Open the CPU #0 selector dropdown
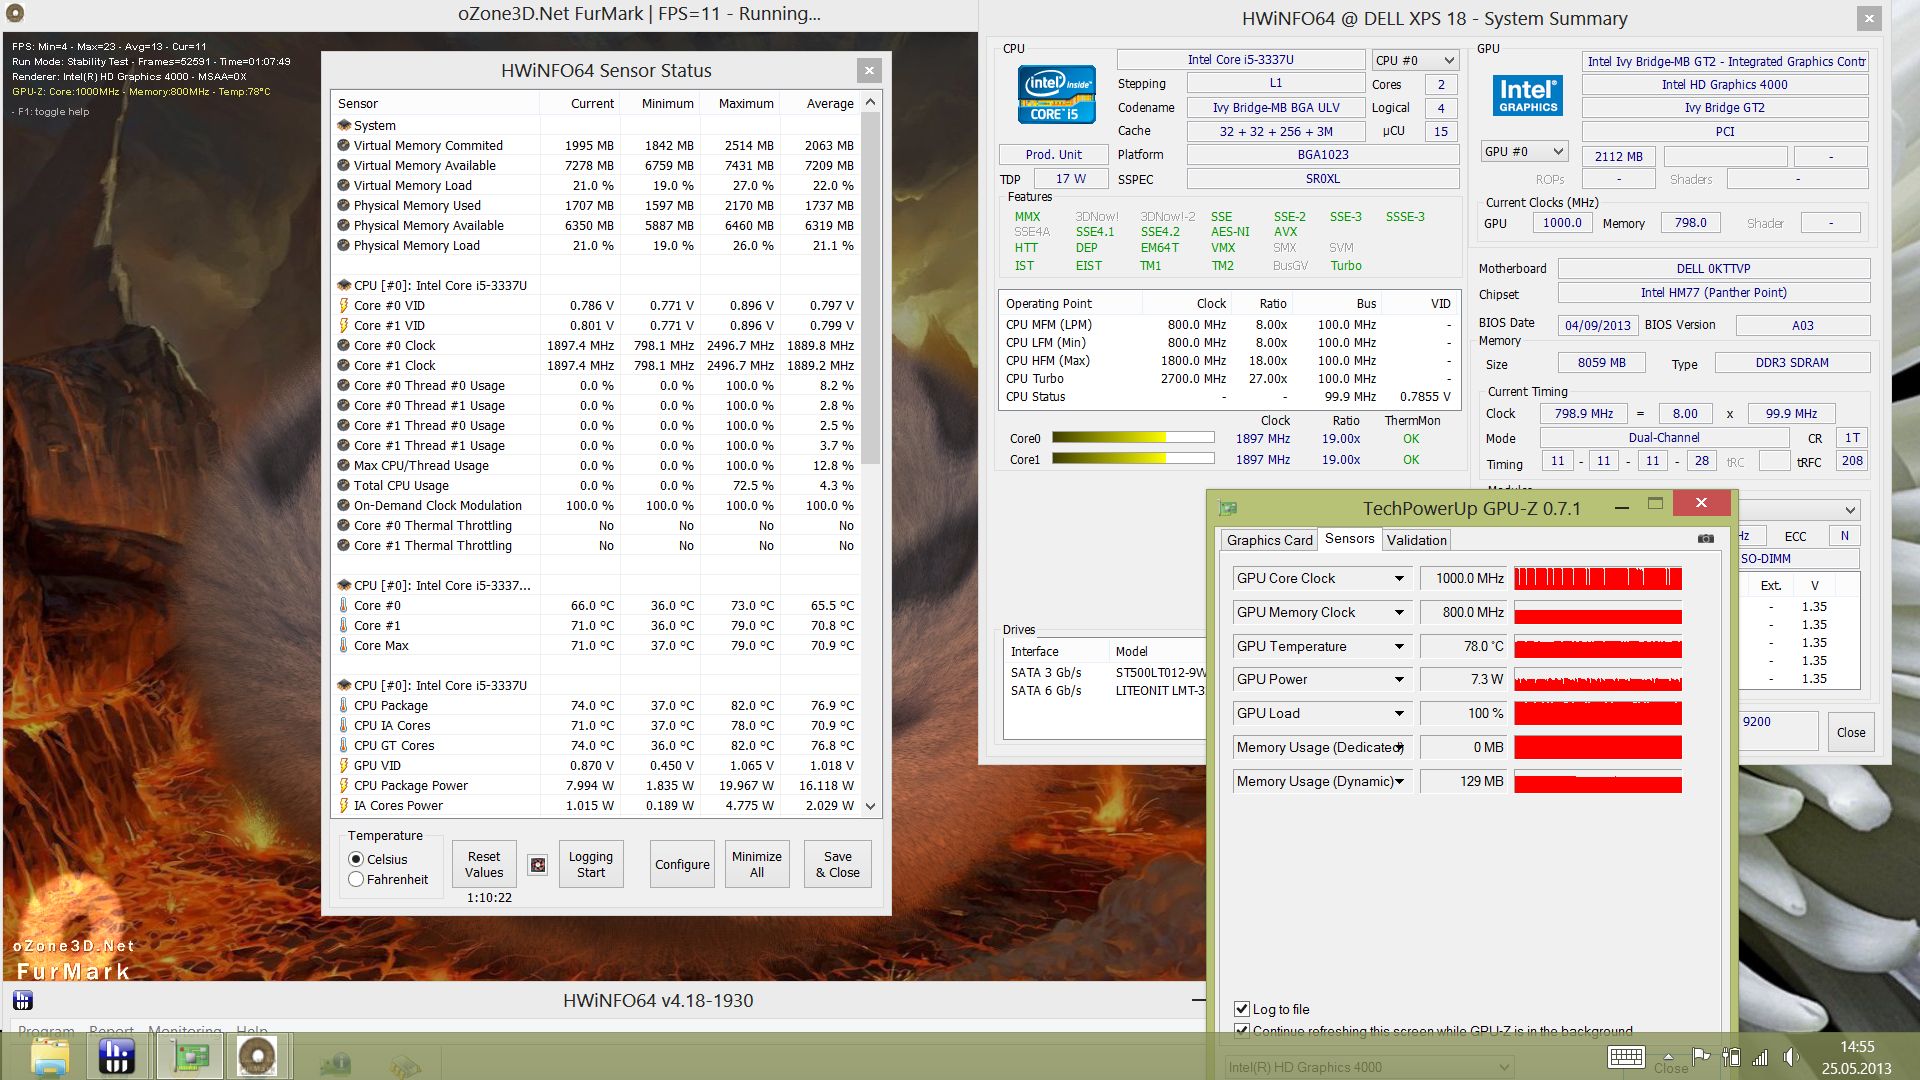This screenshot has height=1080, width=1920. (1415, 61)
